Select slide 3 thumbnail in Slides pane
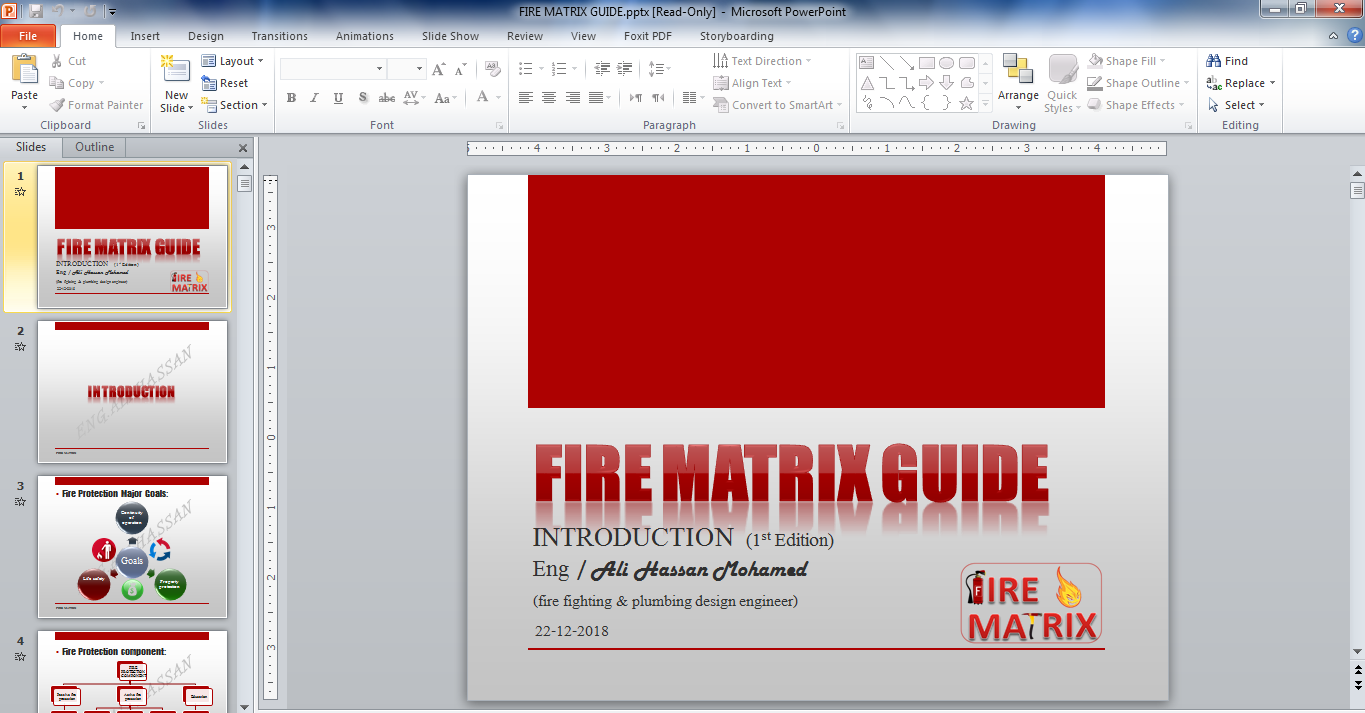 pyautogui.click(x=133, y=546)
